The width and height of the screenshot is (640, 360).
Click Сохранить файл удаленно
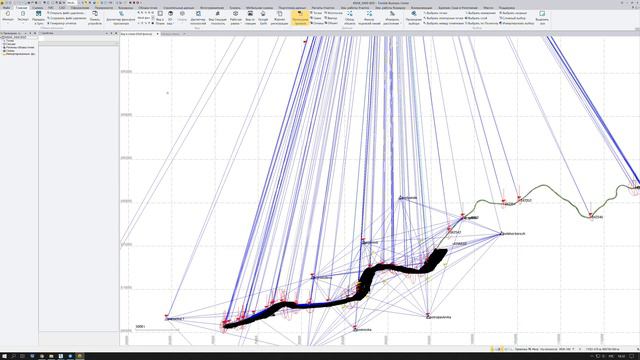point(67,18)
